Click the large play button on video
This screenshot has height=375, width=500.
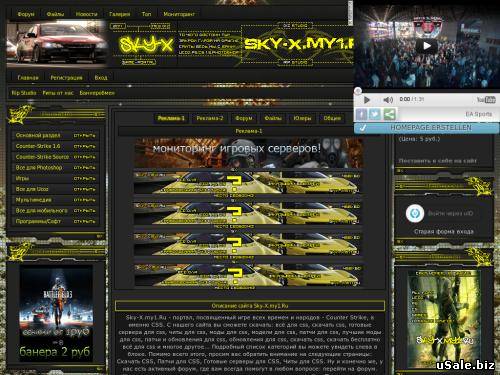pos(426,46)
